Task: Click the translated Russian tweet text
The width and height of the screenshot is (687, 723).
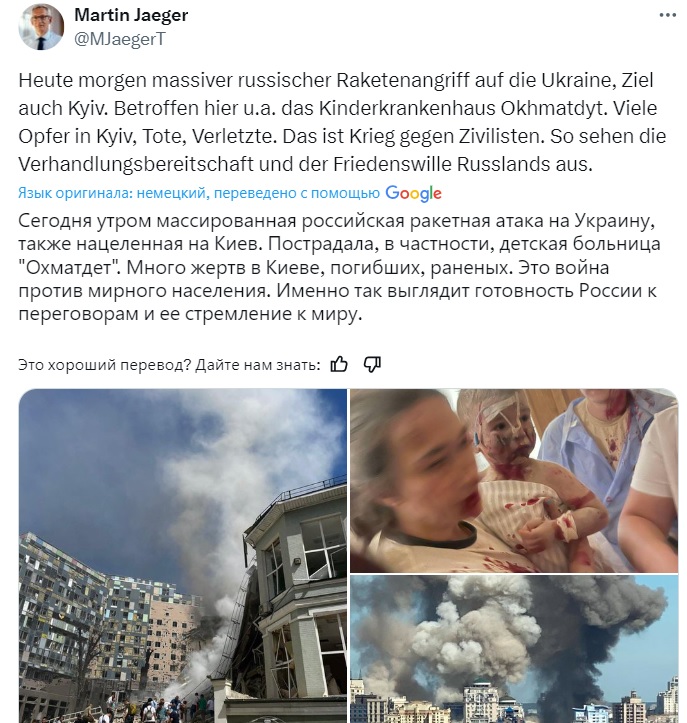Action: 339,267
